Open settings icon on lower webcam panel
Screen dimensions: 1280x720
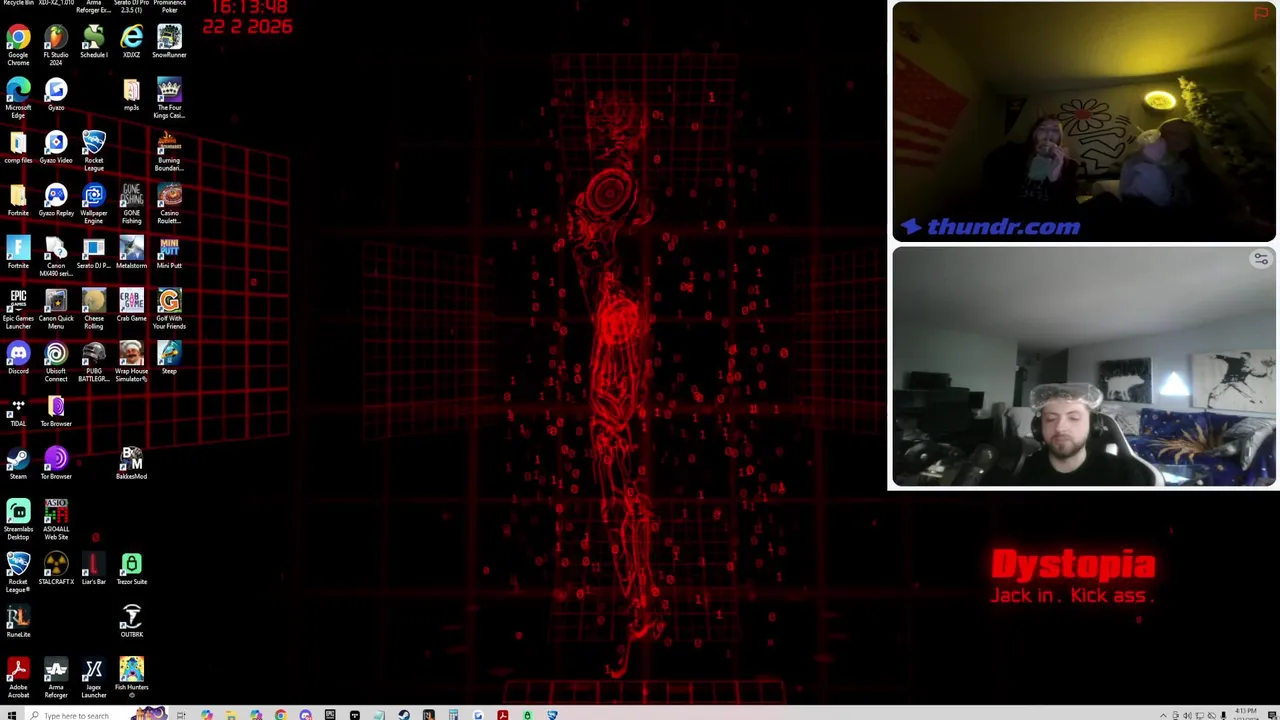(x=1261, y=259)
